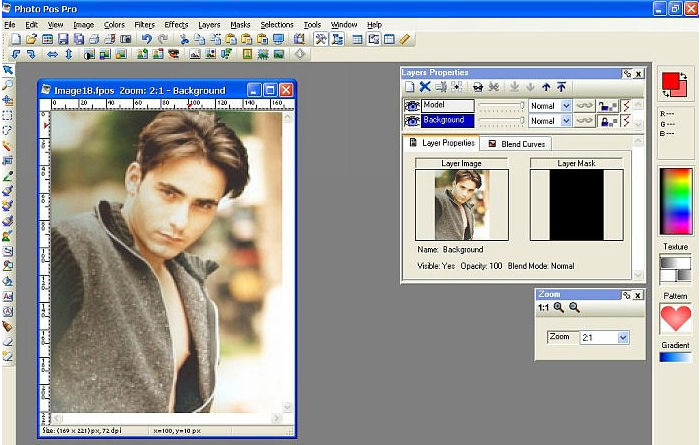Move layer up with the up arrow icon

(x=546, y=88)
